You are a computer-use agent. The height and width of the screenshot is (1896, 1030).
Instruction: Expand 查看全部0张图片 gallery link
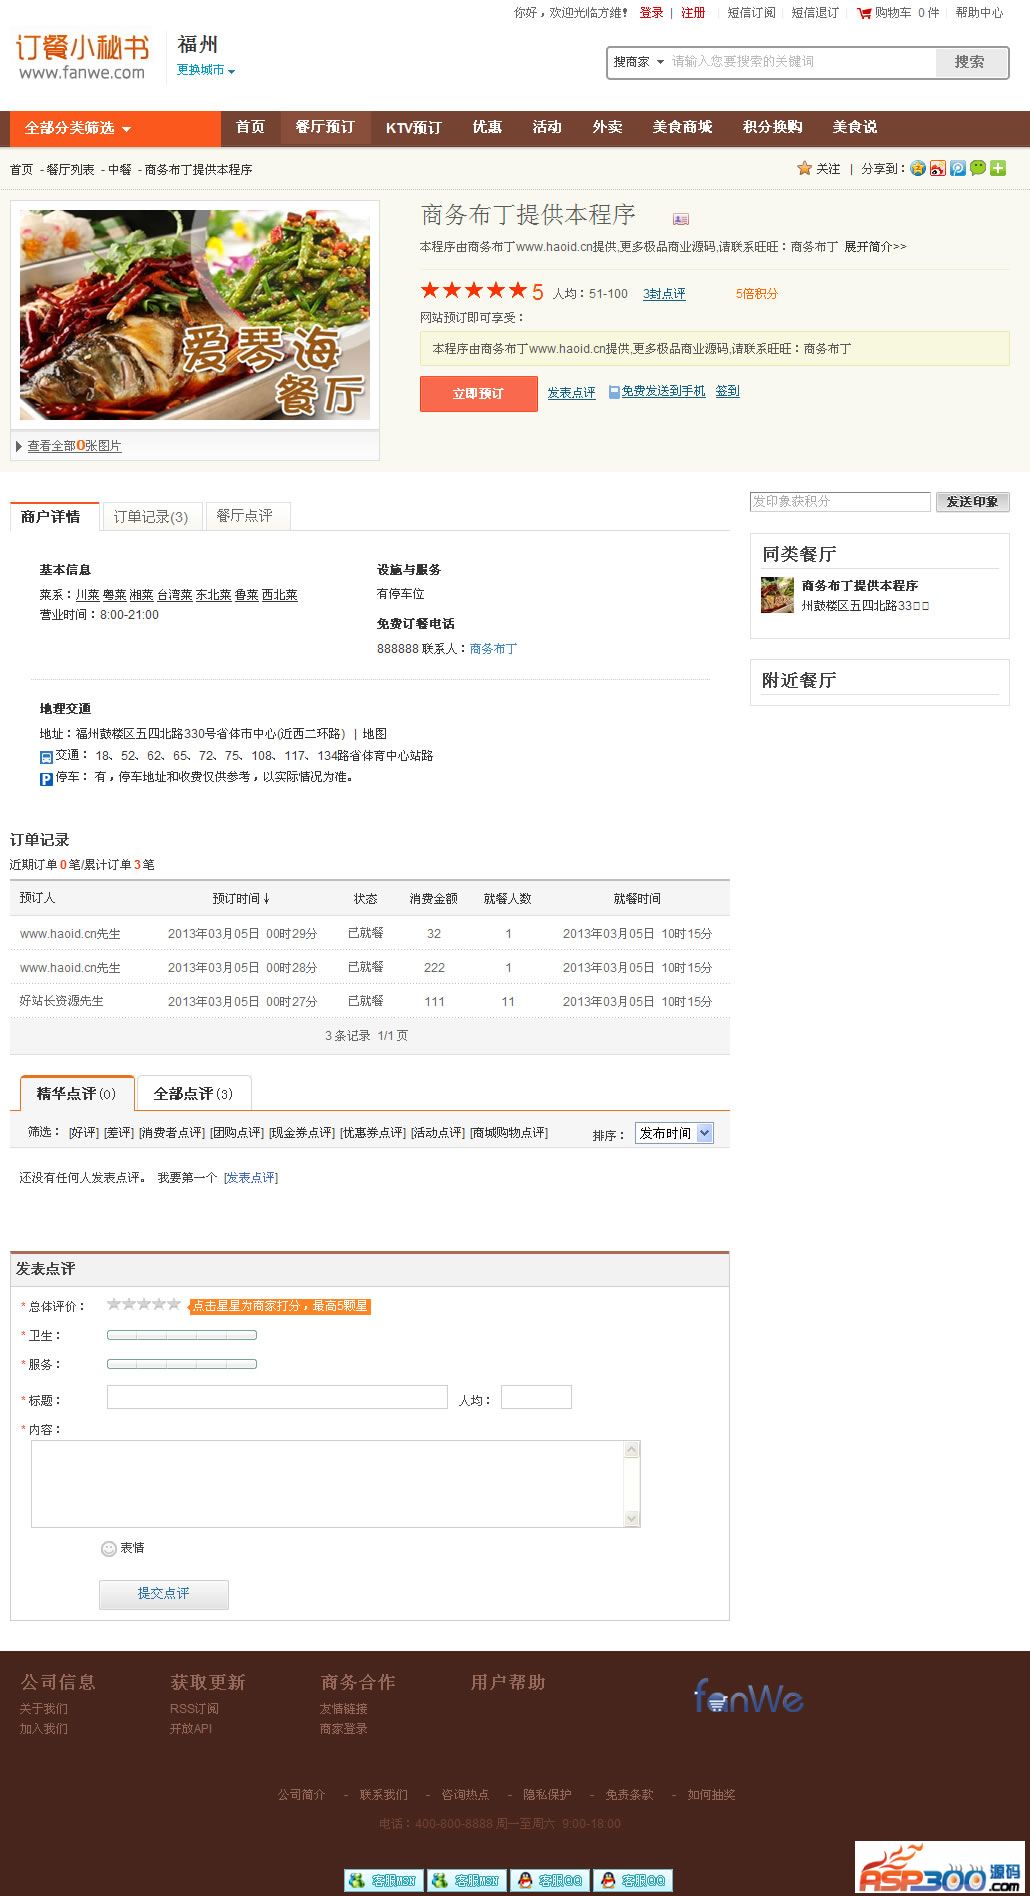(74, 446)
